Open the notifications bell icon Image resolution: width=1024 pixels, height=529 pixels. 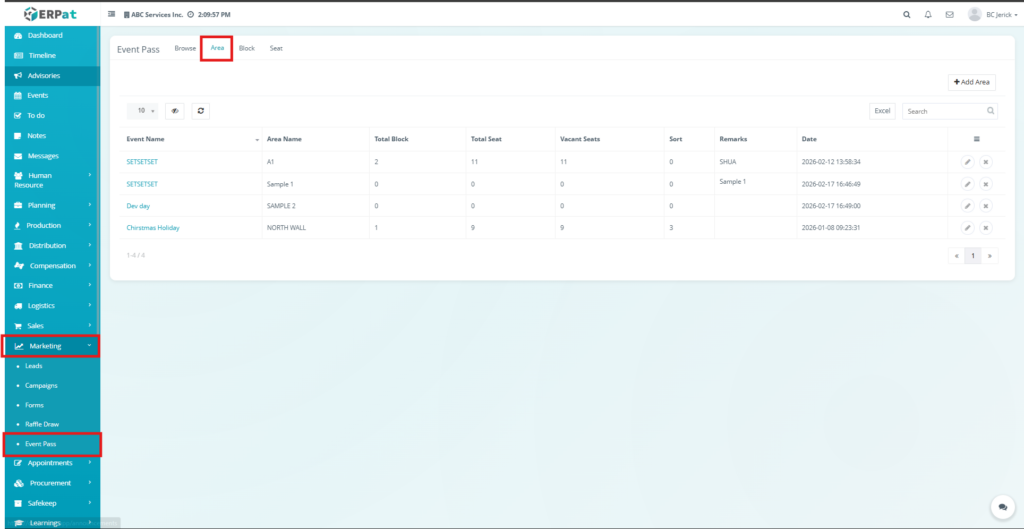(928, 15)
